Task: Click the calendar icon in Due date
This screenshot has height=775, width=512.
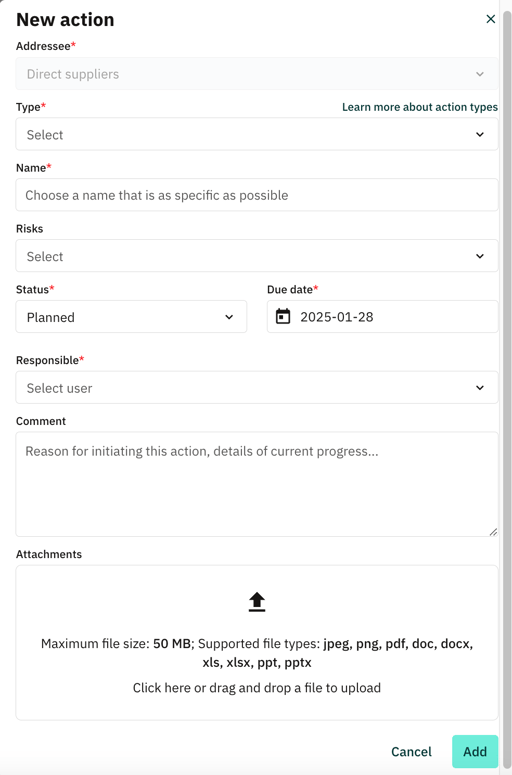Action: (283, 316)
